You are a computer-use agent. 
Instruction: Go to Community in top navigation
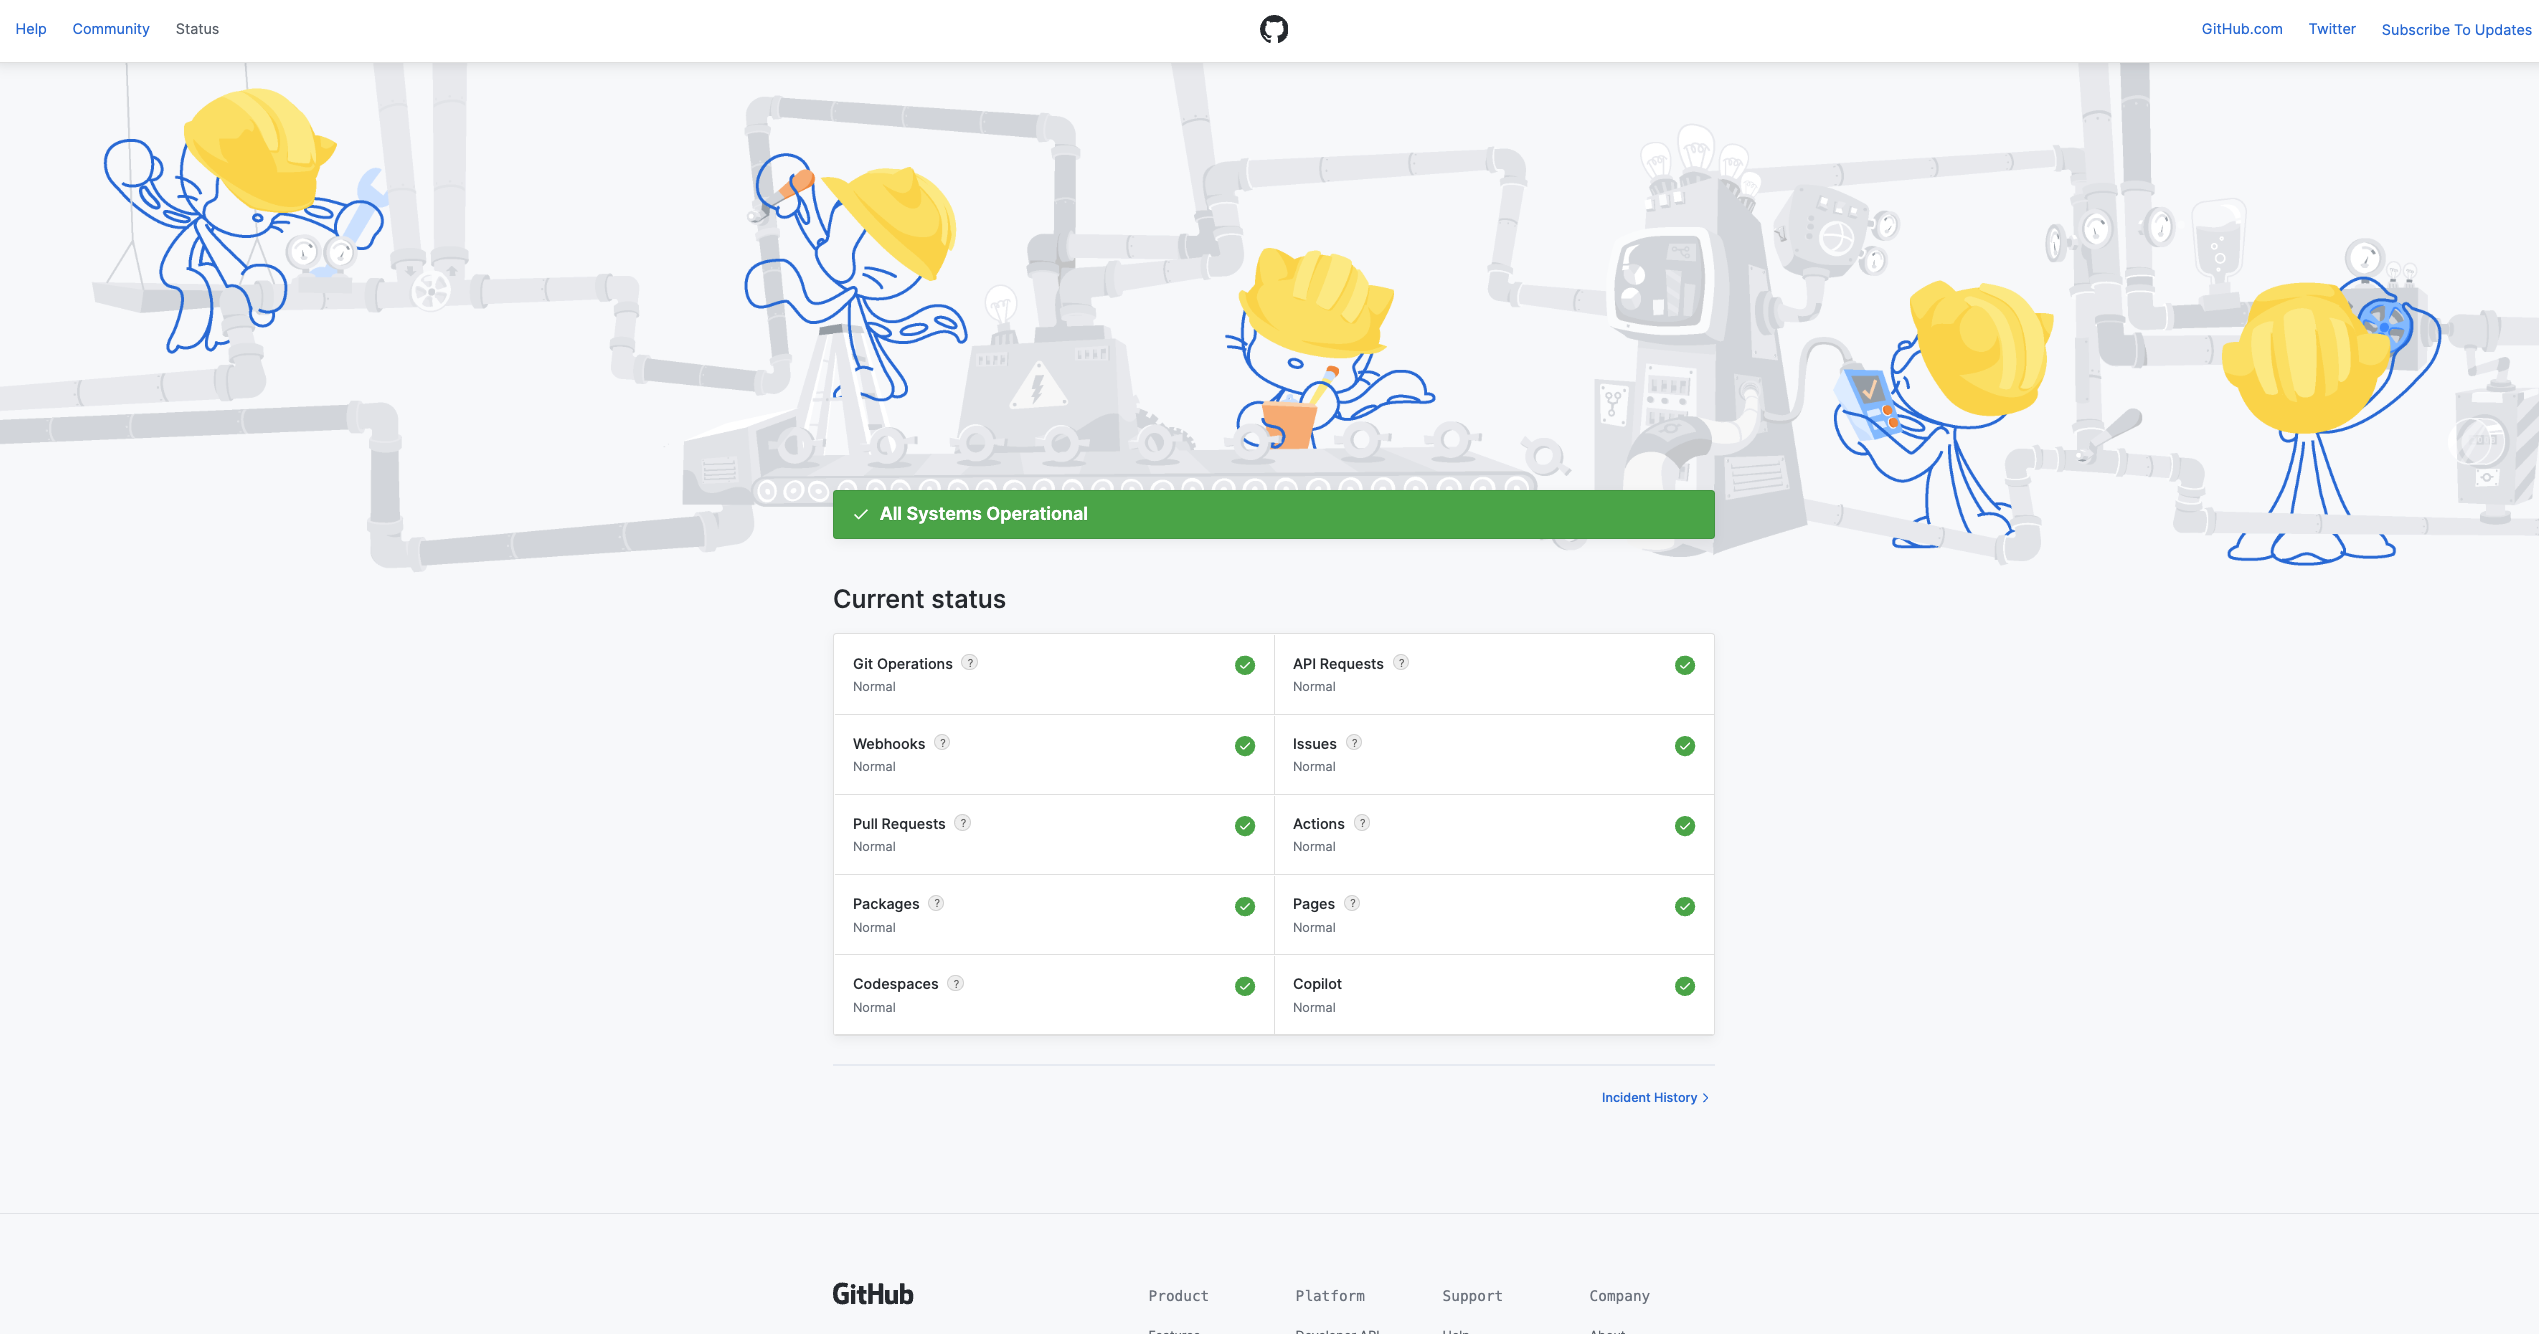[x=111, y=29]
